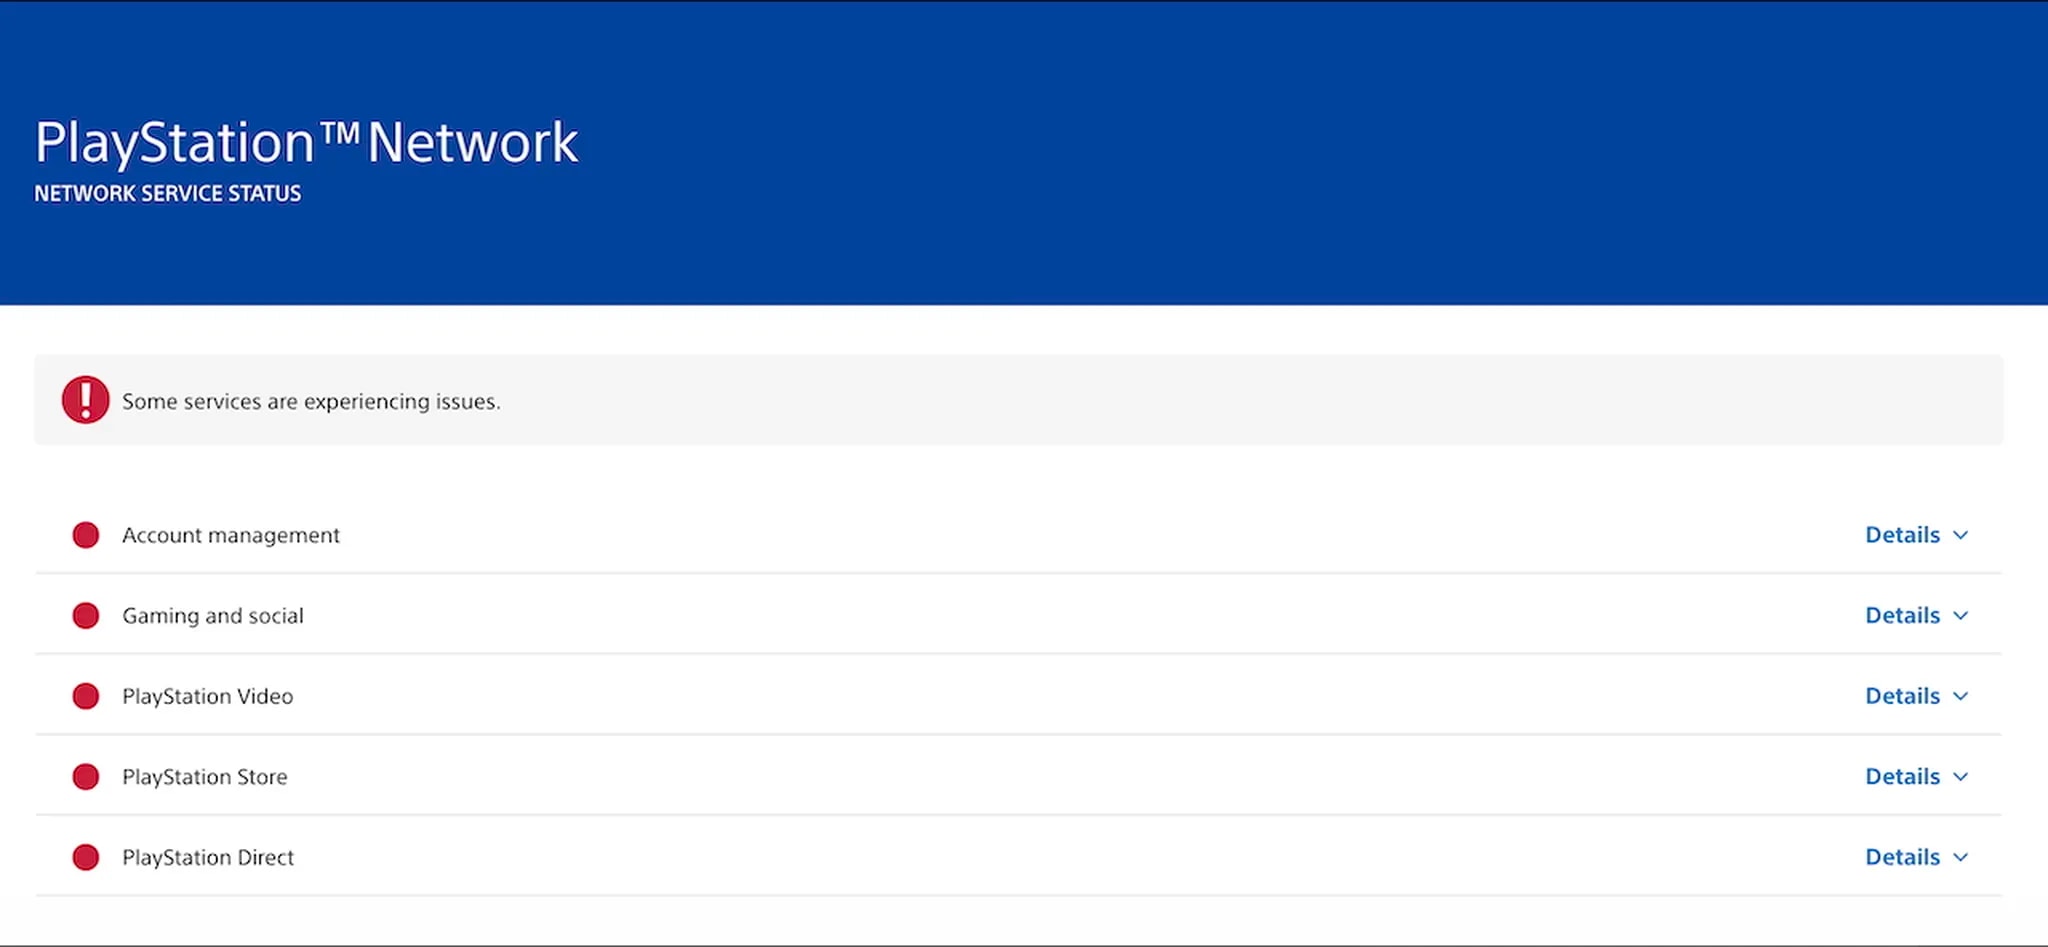Expand PlayStation Direct Details chevron
Image resolution: width=2048 pixels, height=947 pixels.
(x=1961, y=857)
